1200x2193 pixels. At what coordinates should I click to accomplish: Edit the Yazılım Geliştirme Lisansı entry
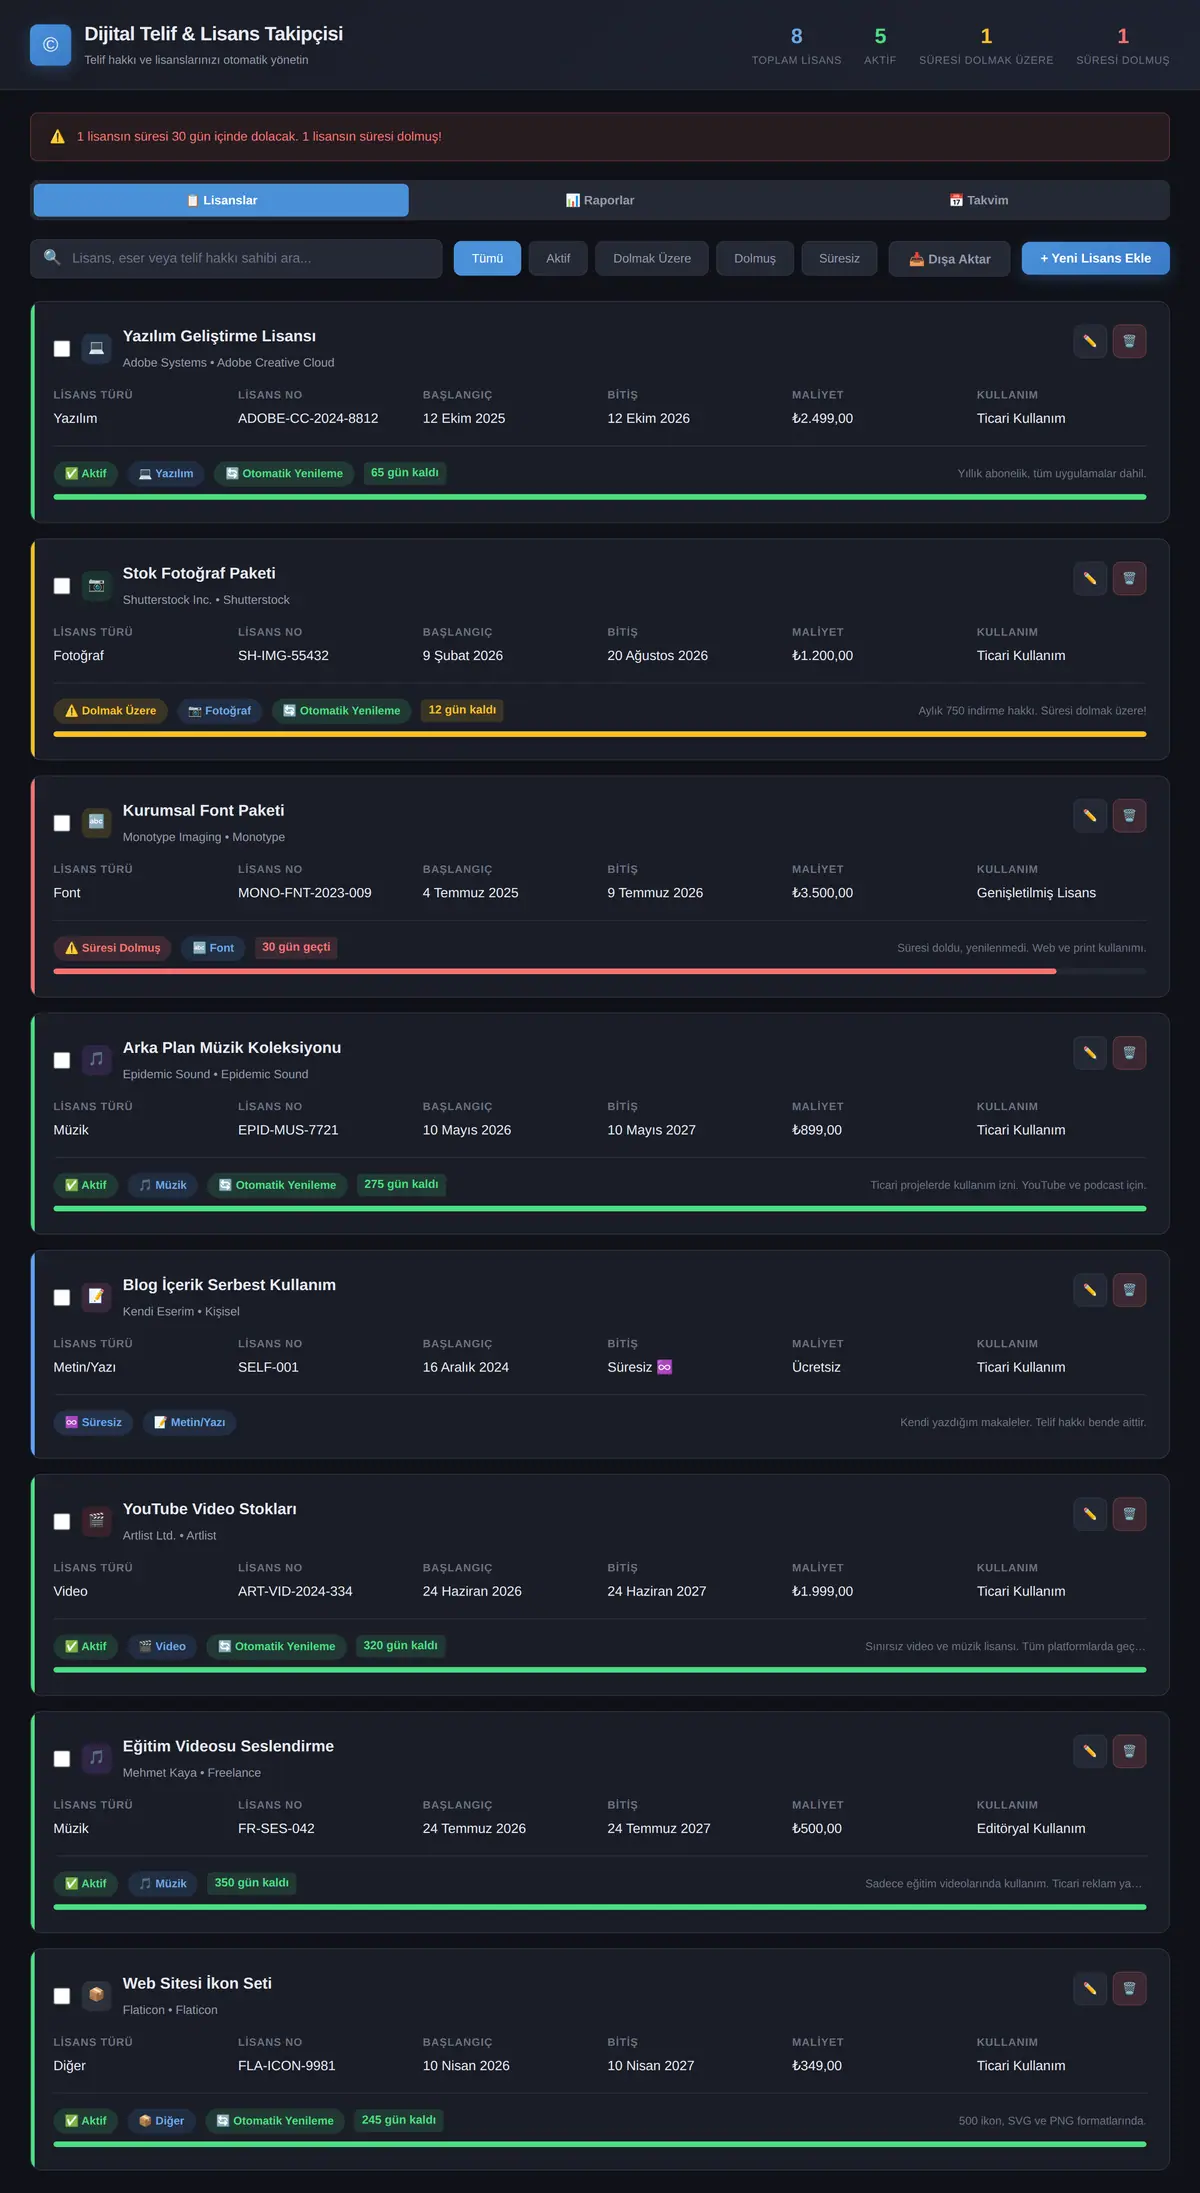(x=1090, y=341)
